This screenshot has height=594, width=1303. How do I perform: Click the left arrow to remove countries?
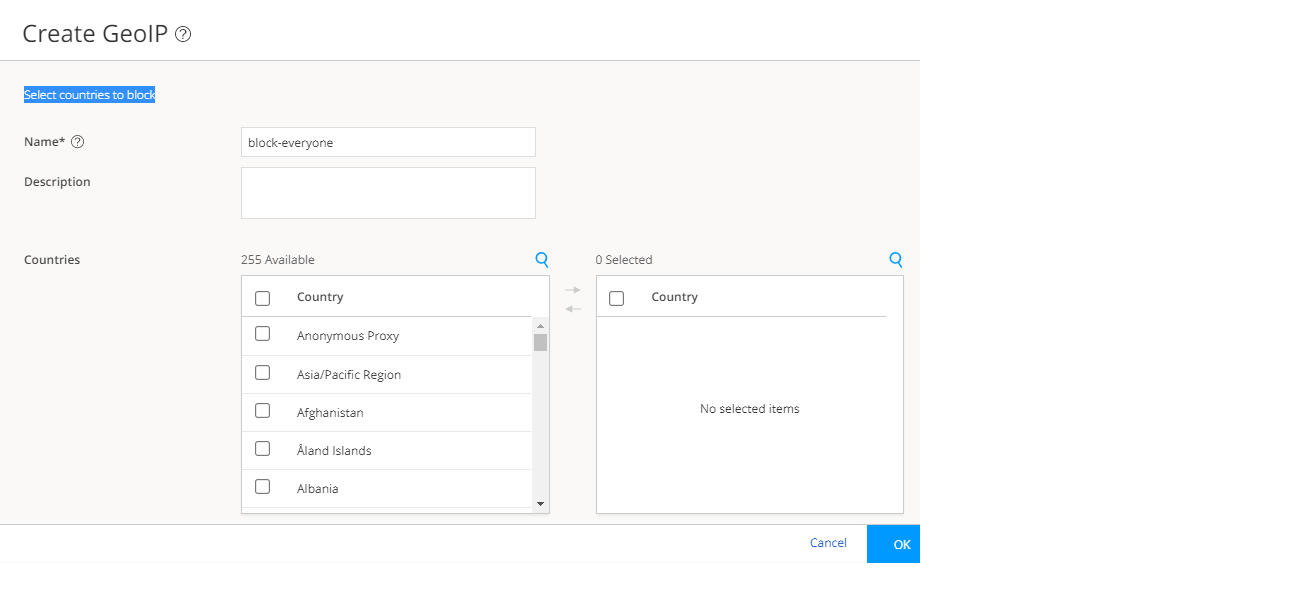pyautogui.click(x=572, y=309)
